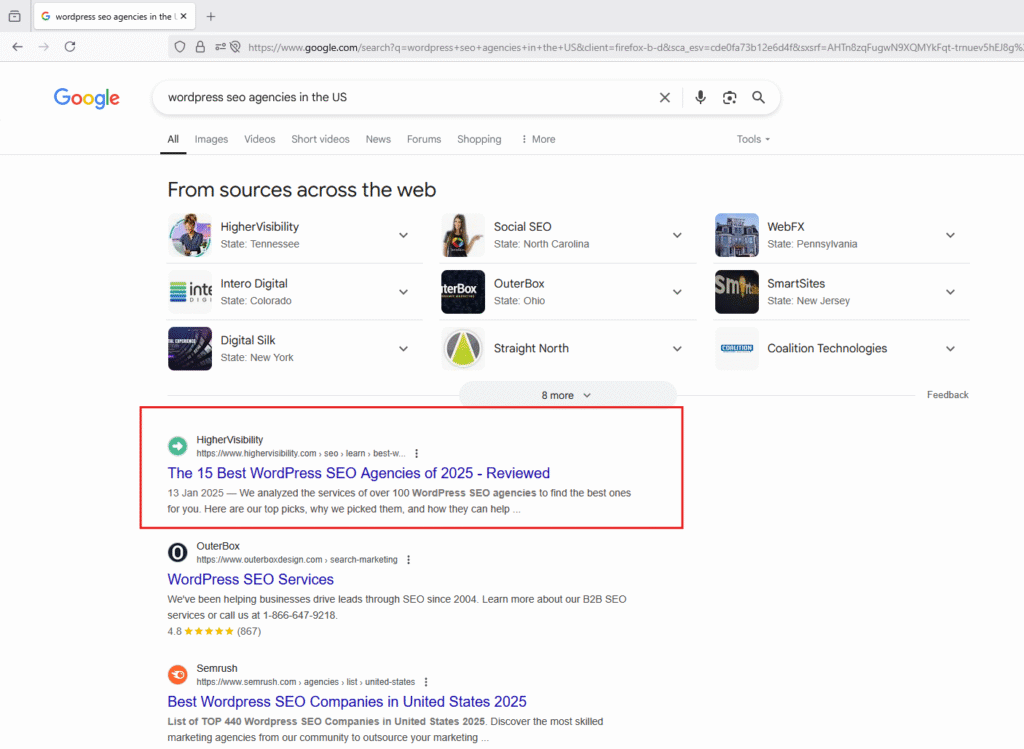The image size is (1024, 749).
Task: Go back with the browser back arrow
Action: click(18, 47)
